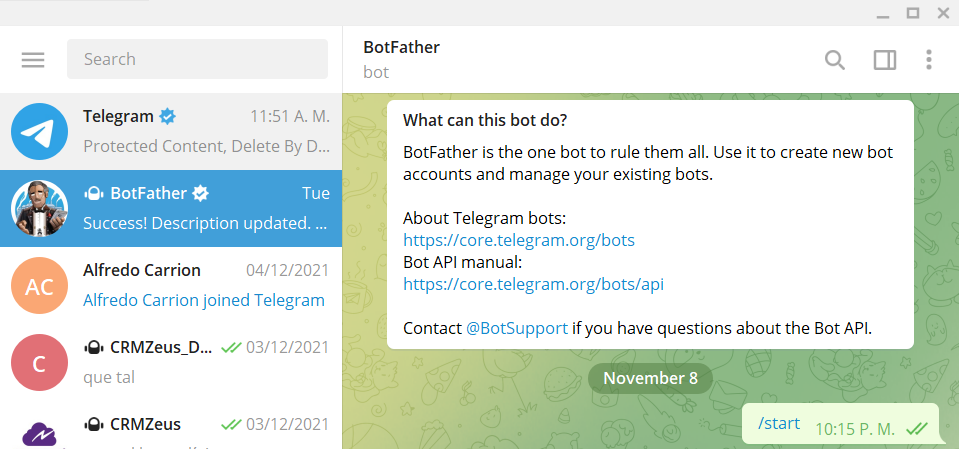
Task: Click the verified badge next to BotFather
Action: [x=200, y=193]
